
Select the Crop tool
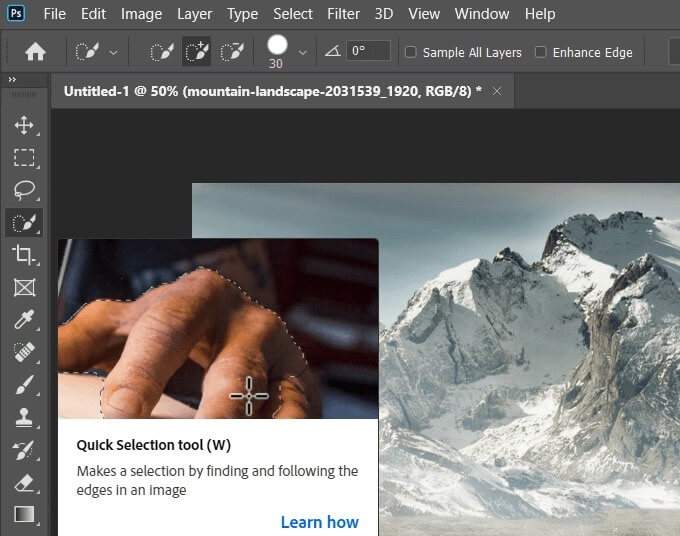[x=24, y=255]
